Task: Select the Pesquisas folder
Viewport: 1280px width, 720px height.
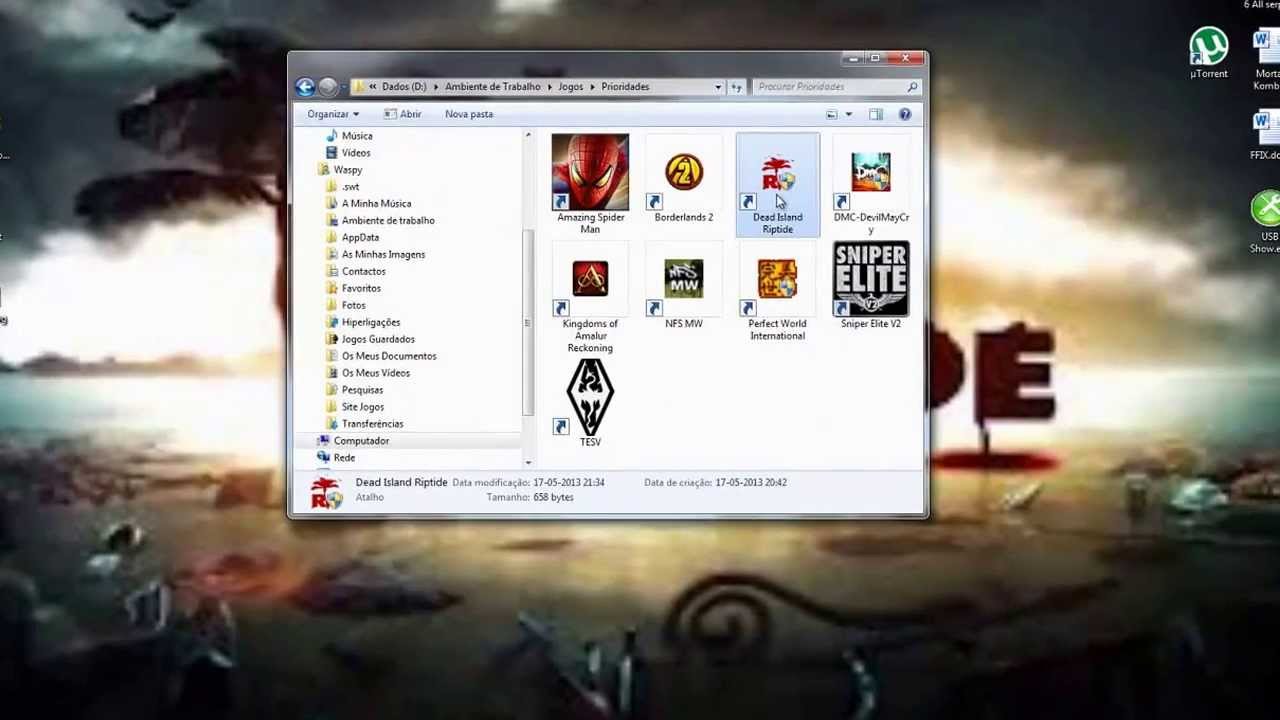Action: (x=362, y=391)
